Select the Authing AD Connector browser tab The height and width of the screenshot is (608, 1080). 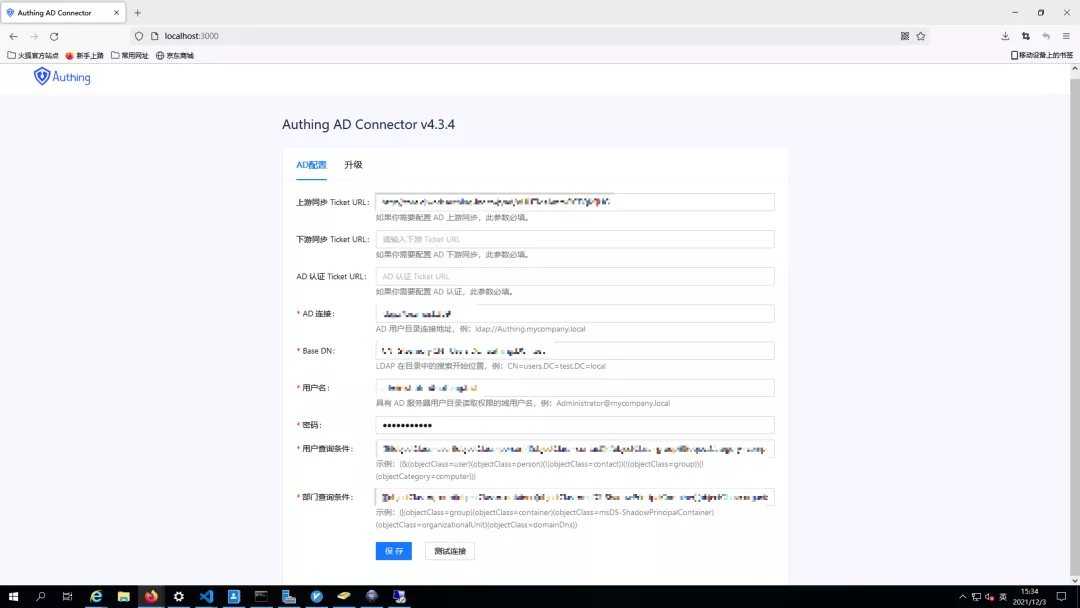click(63, 12)
